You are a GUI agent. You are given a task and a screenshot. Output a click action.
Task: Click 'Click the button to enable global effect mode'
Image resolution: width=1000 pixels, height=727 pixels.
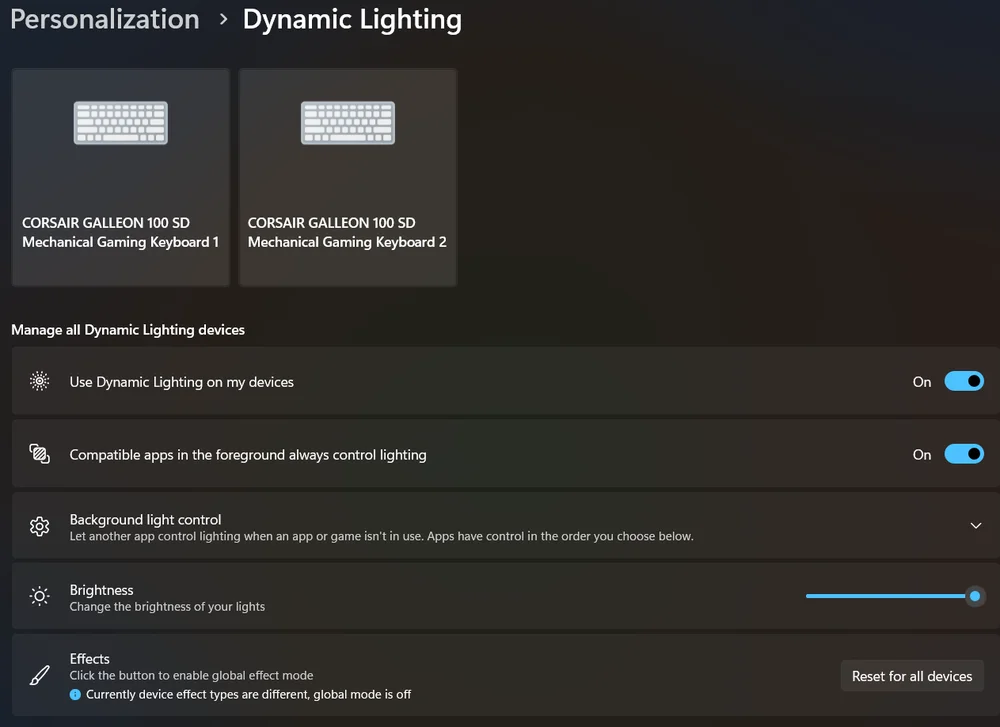(191, 675)
